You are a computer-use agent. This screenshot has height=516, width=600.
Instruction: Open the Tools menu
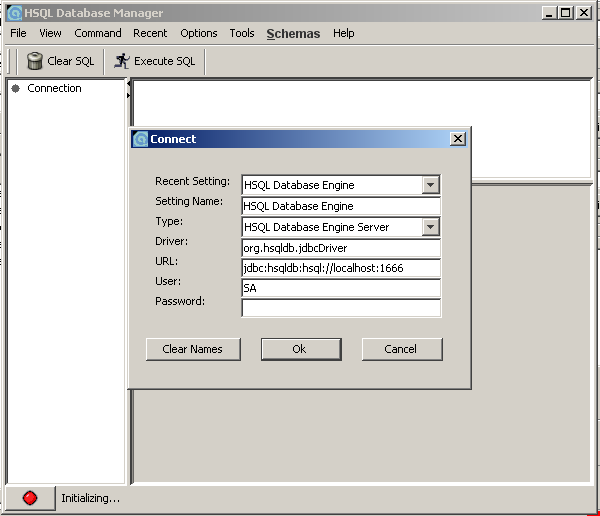[242, 33]
